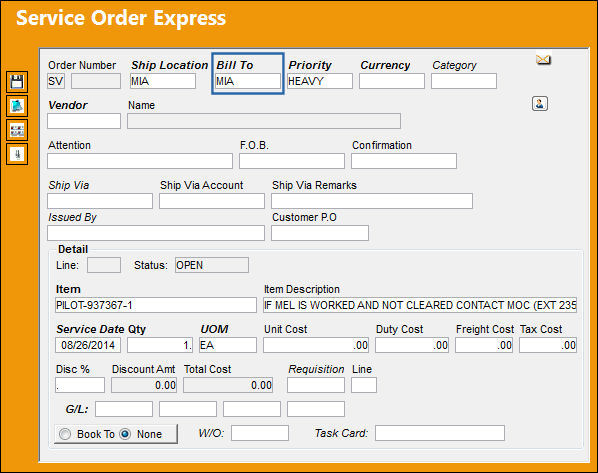This screenshot has width=598, height=473.
Task: Click the last sidebar icon under the grid icon
Action: click(x=17, y=154)
